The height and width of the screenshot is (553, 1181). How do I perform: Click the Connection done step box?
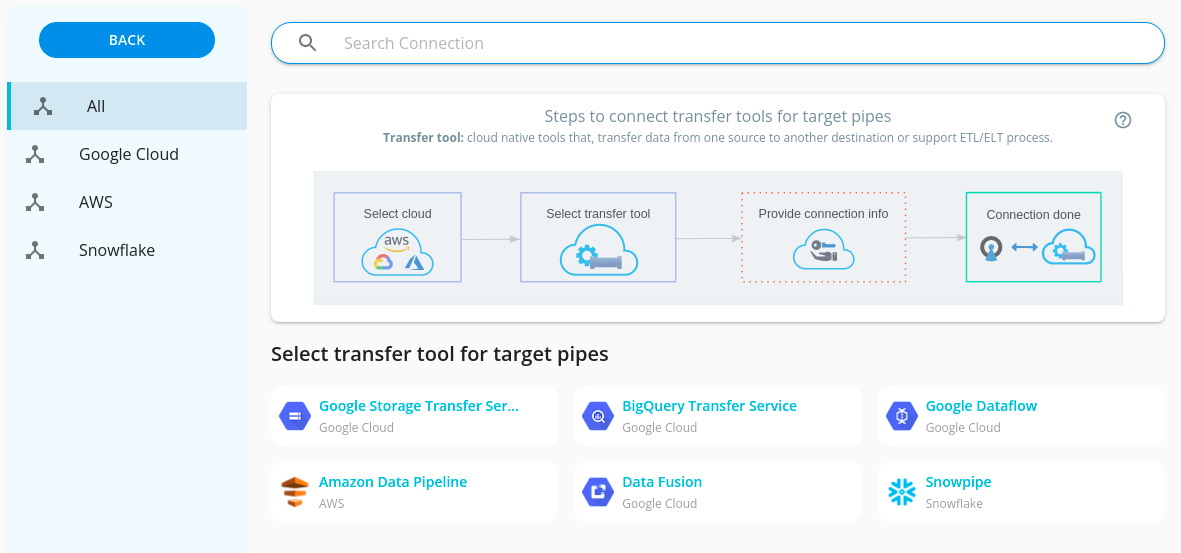pos(1033,237)
